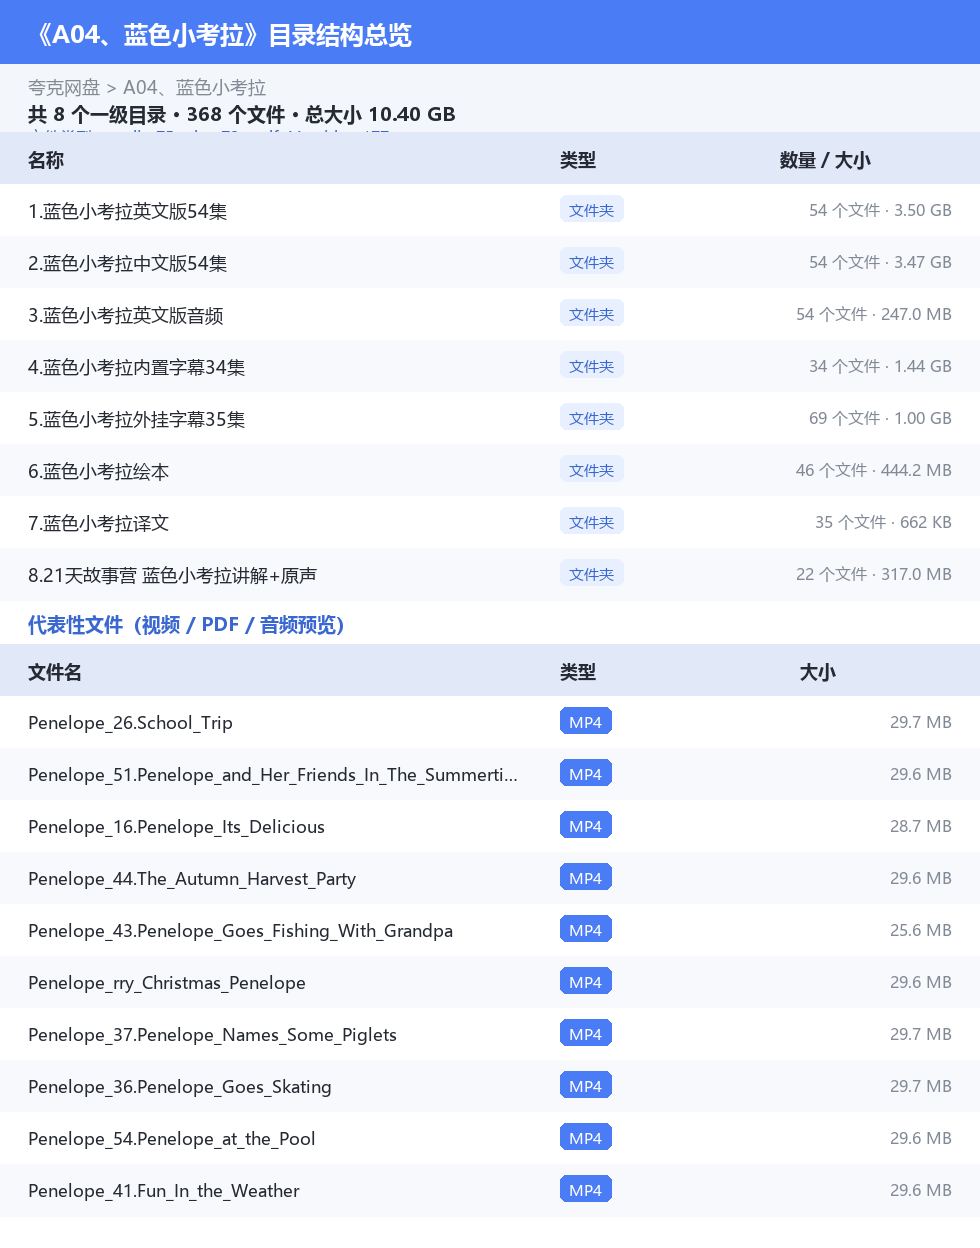Click MP4 badge for Christmas_Penelope file
This screenshot has width=980, height=1248.
point(585,982)
